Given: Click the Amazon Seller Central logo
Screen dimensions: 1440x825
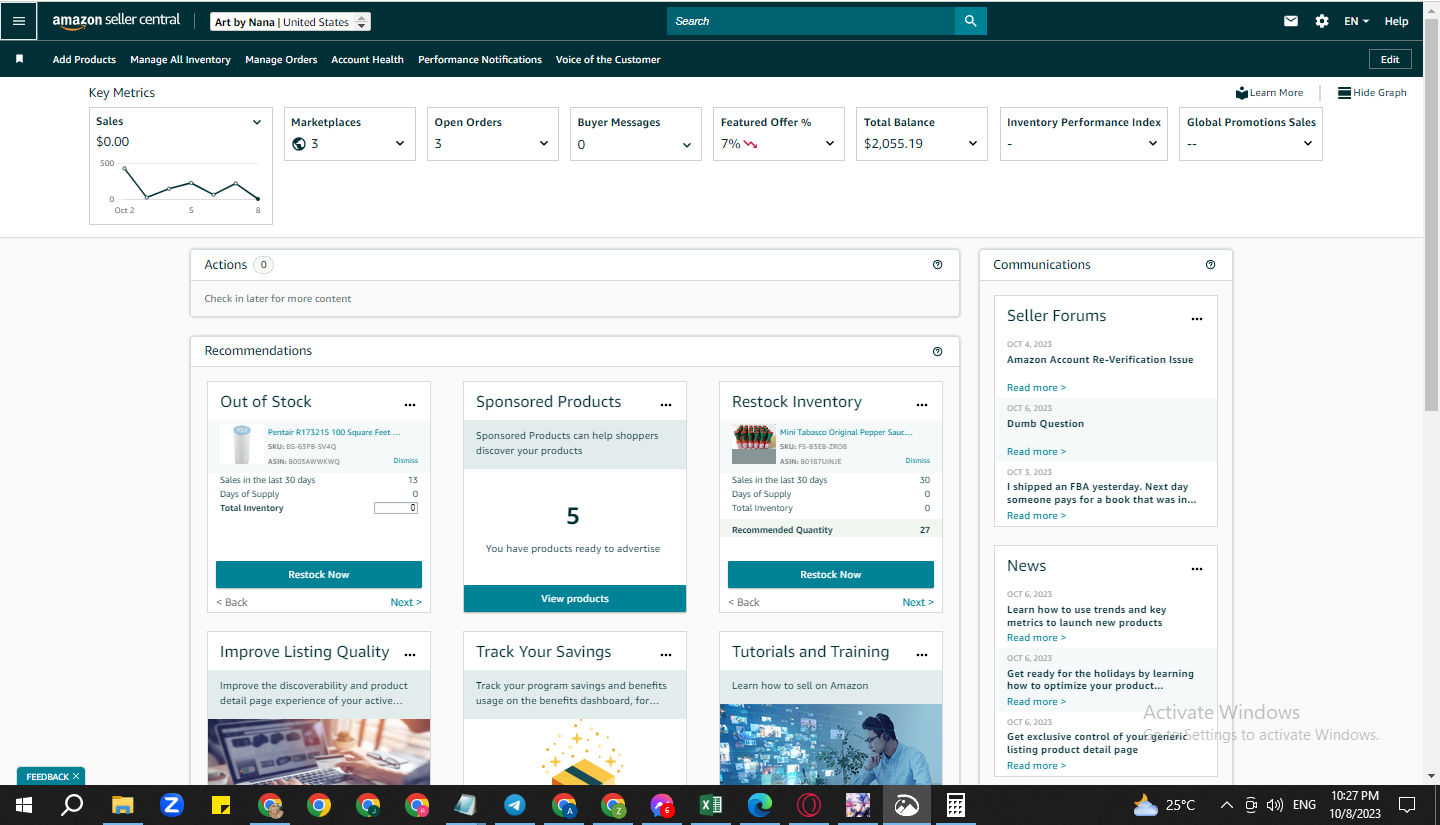Looking at the screenshot, I should click(116, 21).
